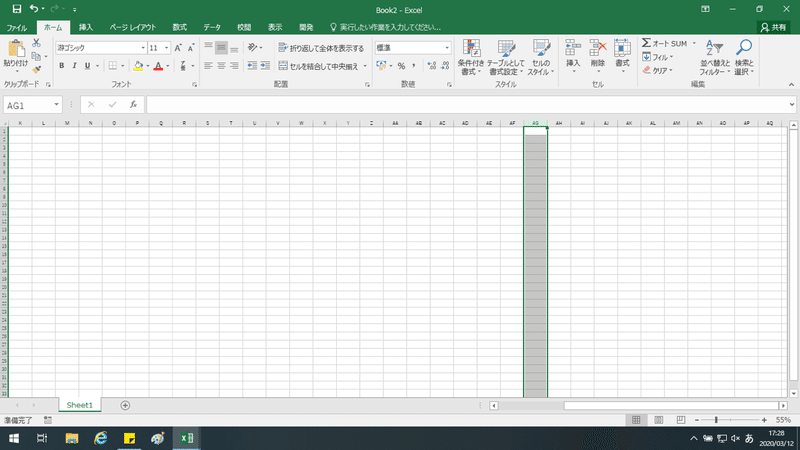The width and height of the screenshot is (800, 450).
Task: Switch to the View (表示) tab
Action: click(275, 28)
